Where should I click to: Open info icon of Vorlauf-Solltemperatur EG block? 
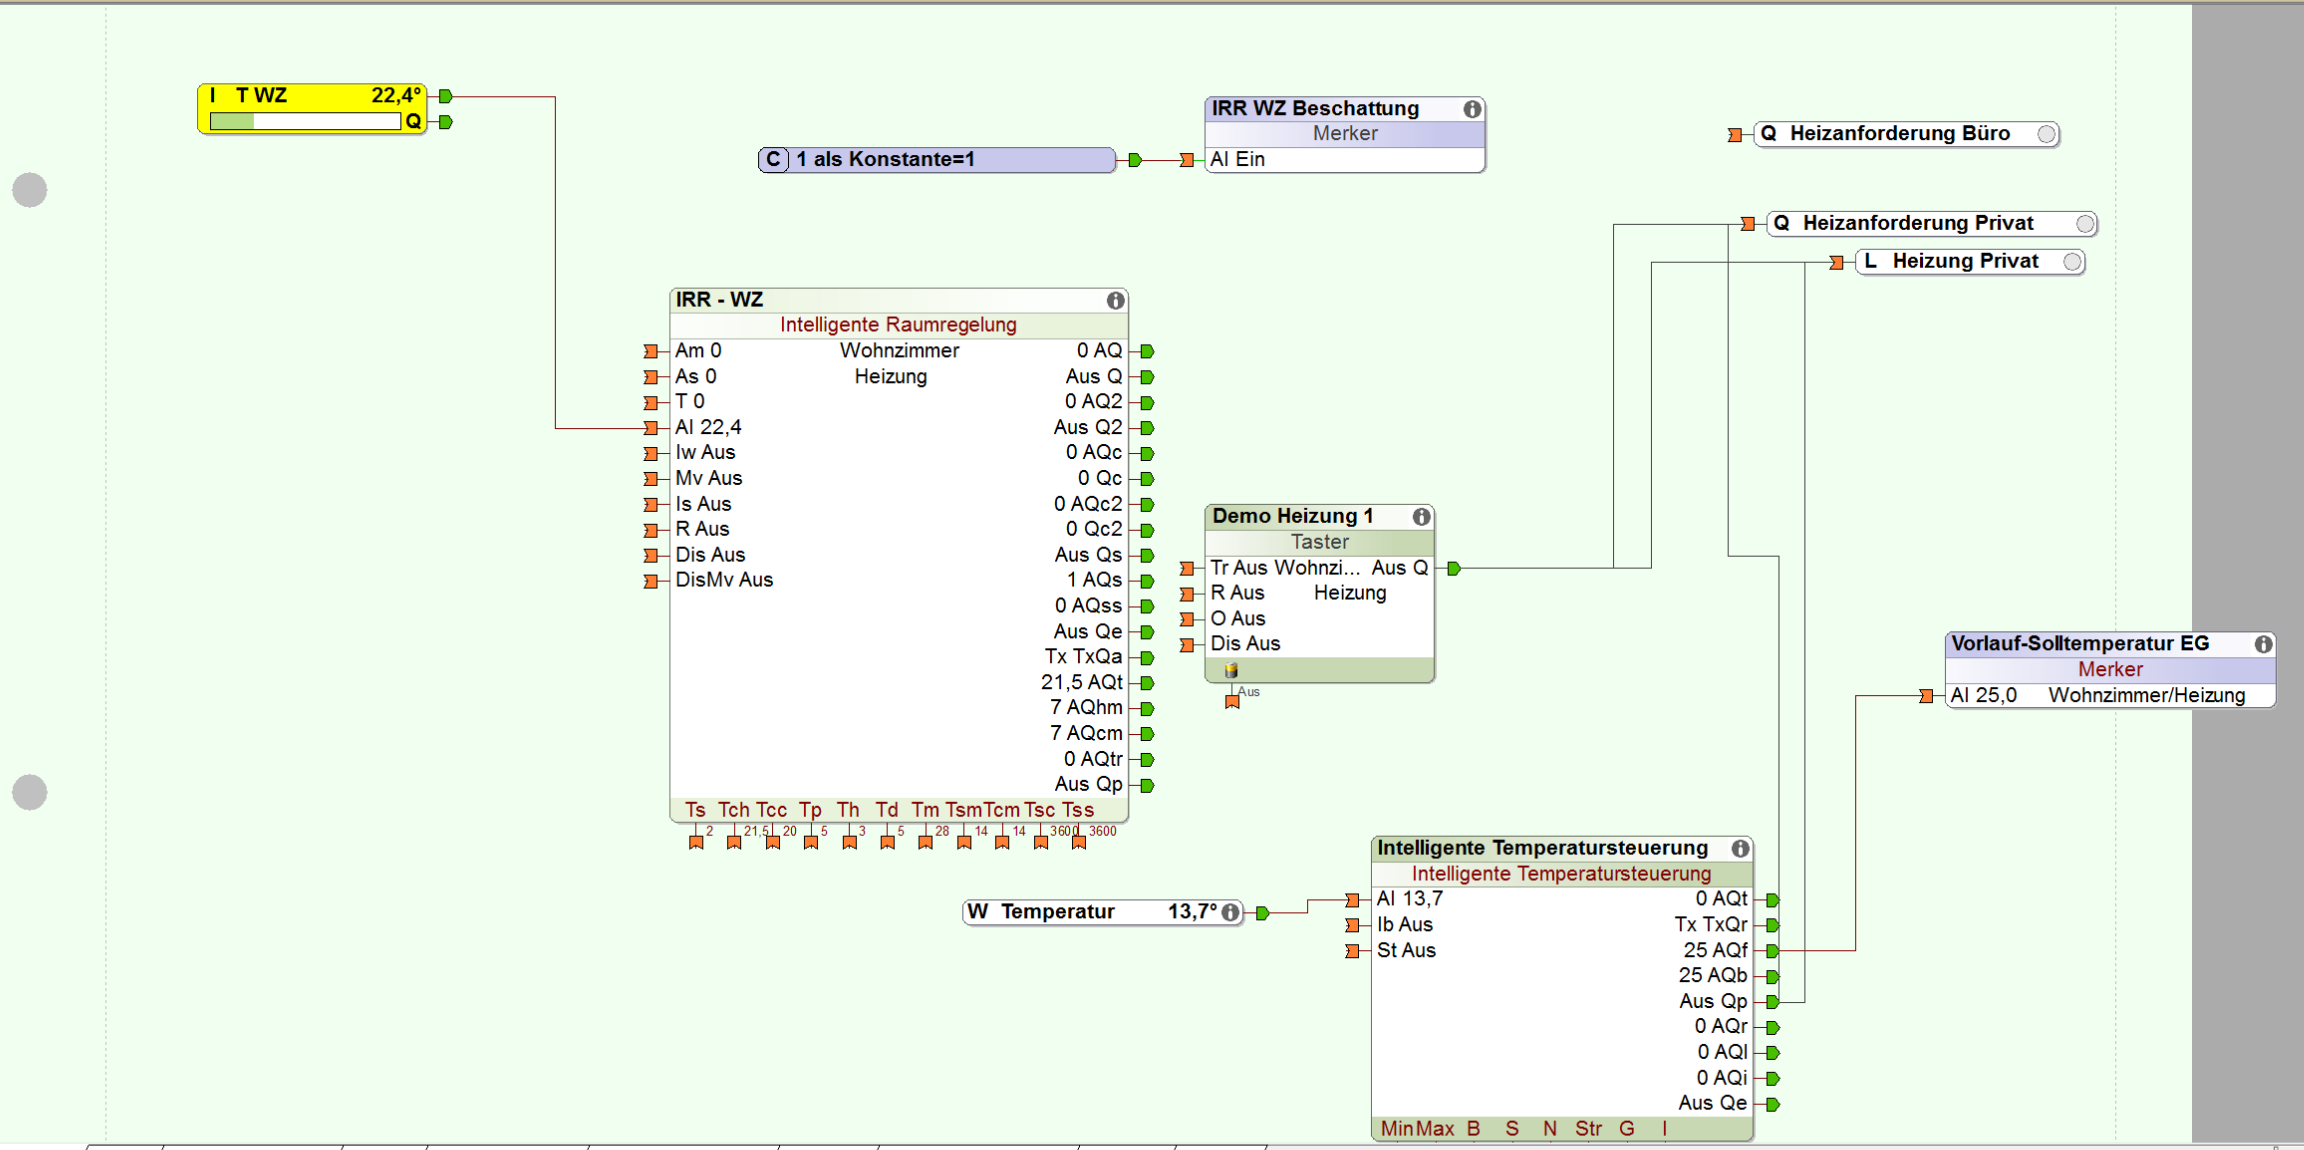(x=2263, y=645)
